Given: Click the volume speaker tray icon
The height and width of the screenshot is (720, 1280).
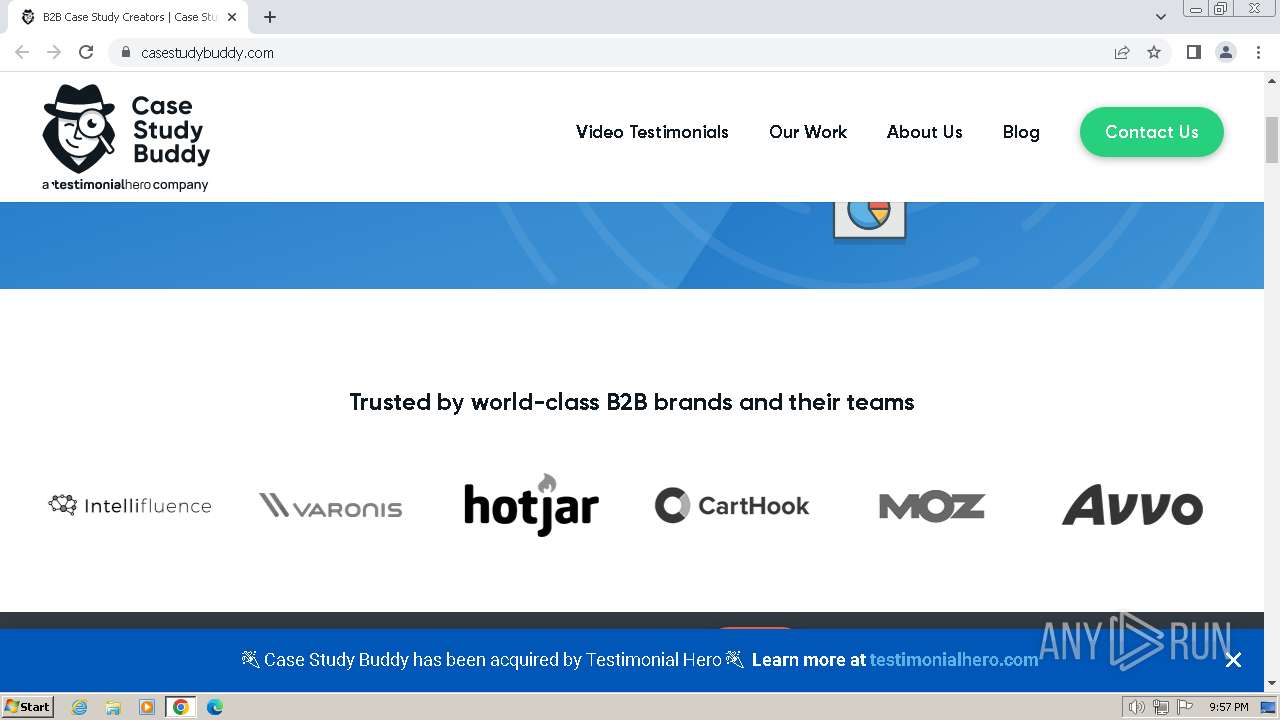Looking at the screenshot, I should click(x=1137, y=707).
